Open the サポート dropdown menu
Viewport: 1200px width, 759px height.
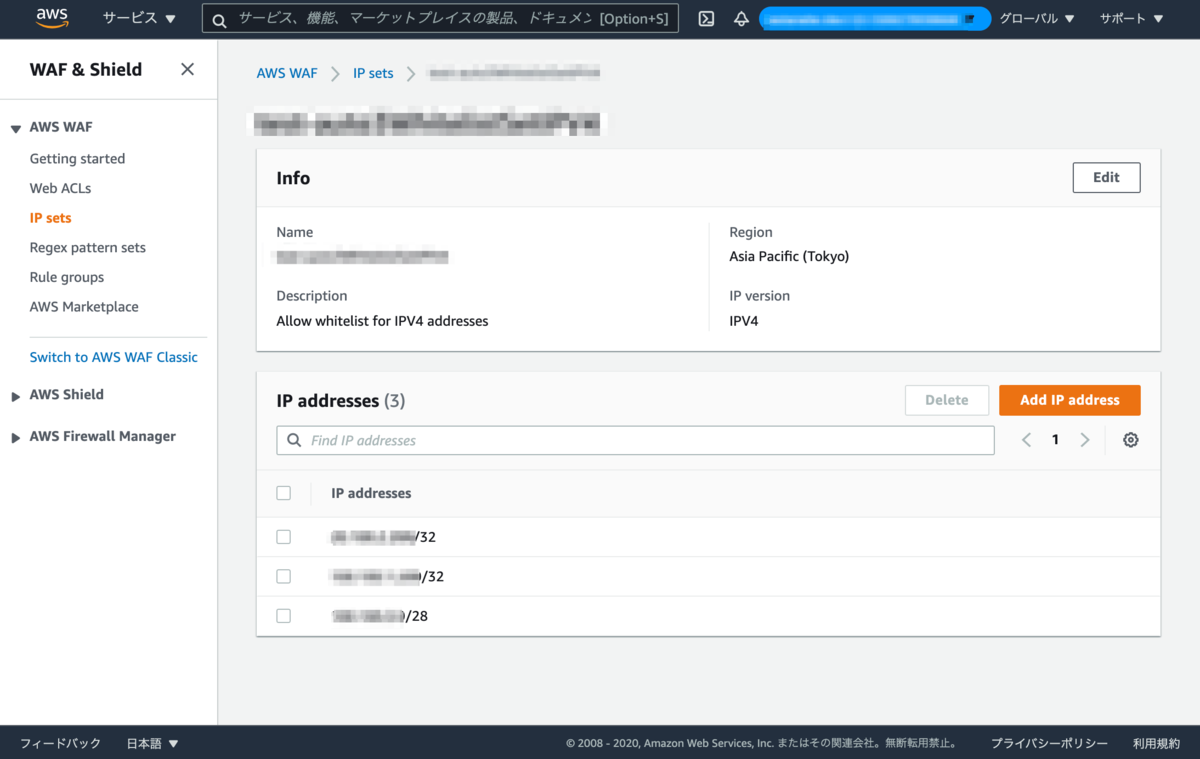(1132, 18)
